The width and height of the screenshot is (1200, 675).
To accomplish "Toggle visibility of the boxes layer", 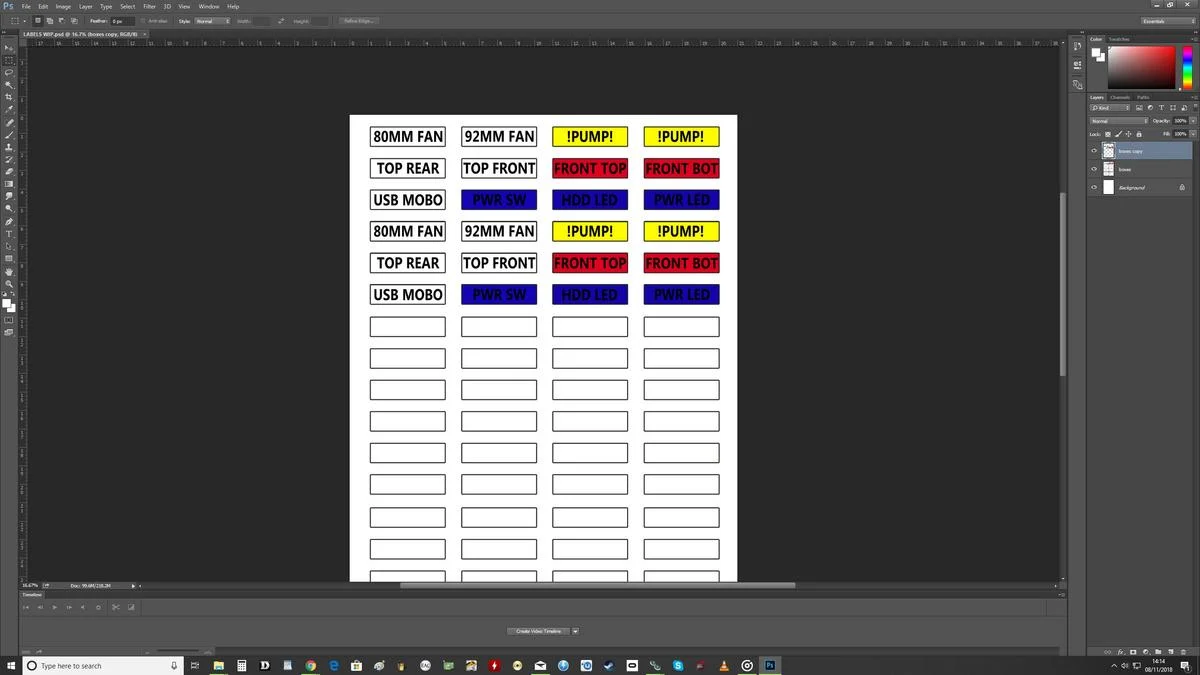I will click(x=1094, y=169).
